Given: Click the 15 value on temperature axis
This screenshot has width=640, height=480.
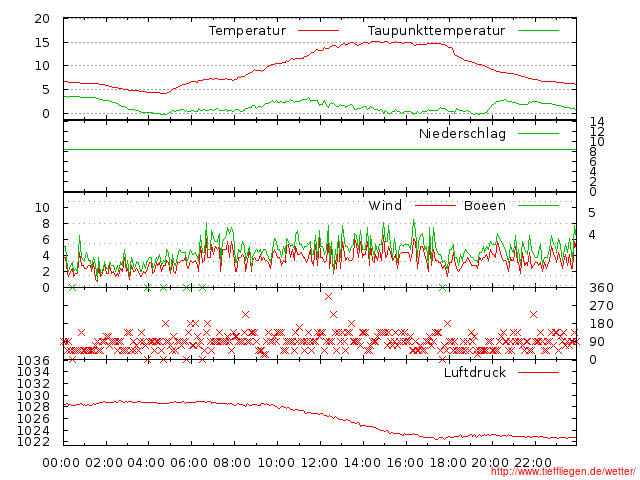Looking at the screenshot, I should click(42, 42).
